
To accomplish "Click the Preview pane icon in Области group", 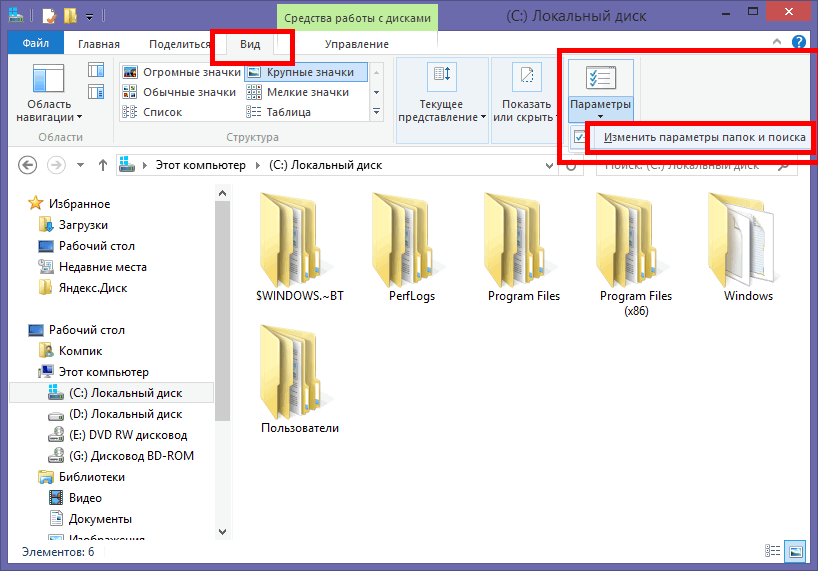I will point(96,70).
